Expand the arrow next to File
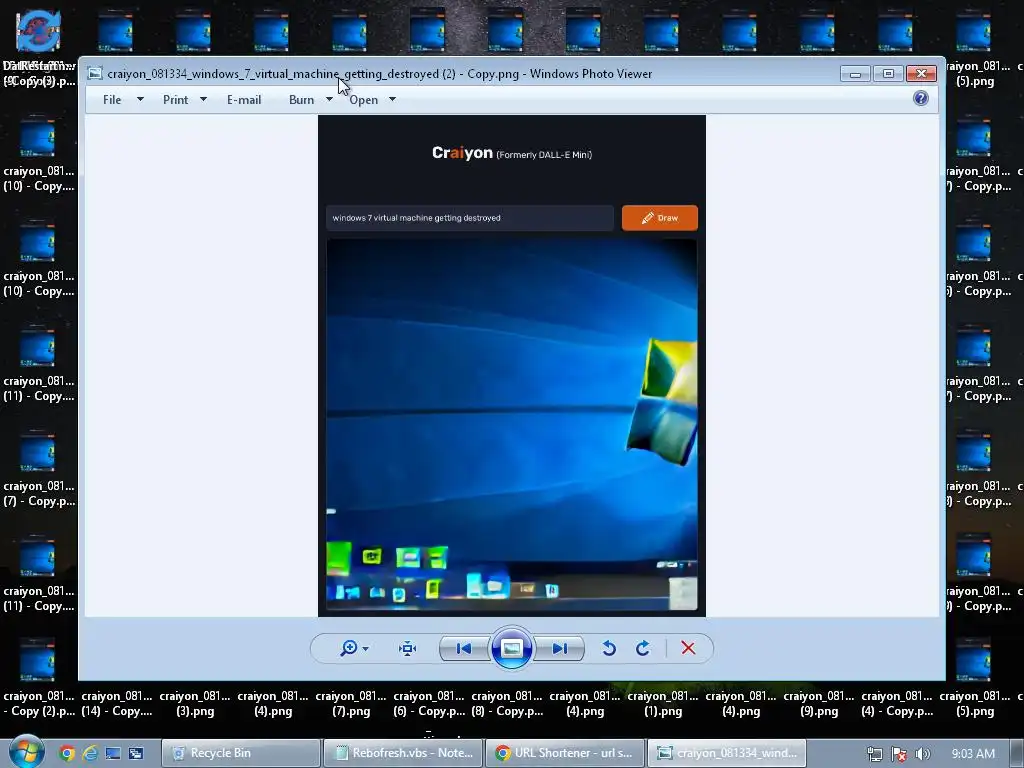 [x=140, y=99]
